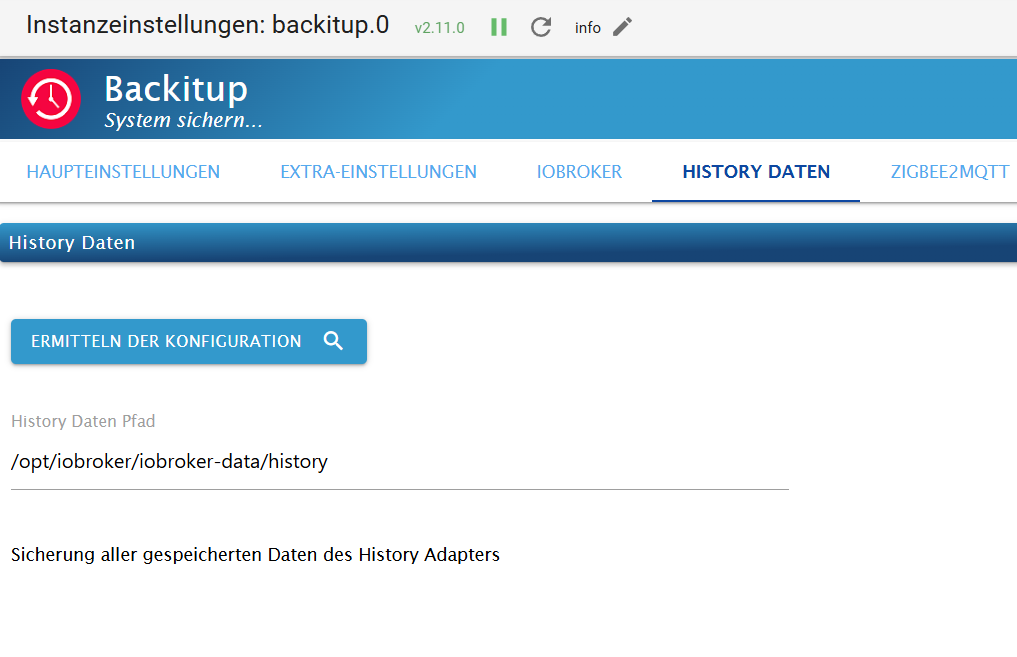This screenshot has width=1017, height=657.
Task: Click the System sichern... subtitle
Action: coord(184,120)
